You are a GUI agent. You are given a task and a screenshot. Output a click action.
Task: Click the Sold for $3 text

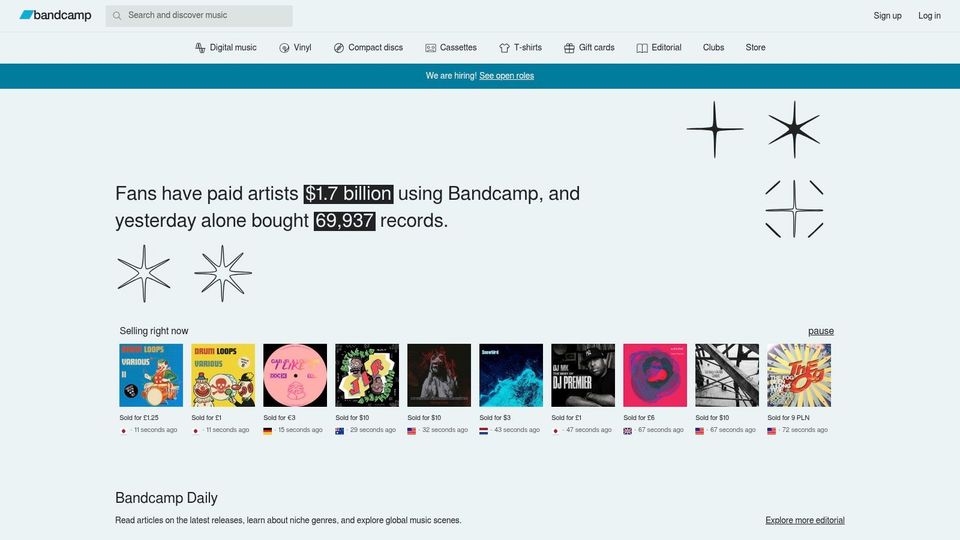495,418
